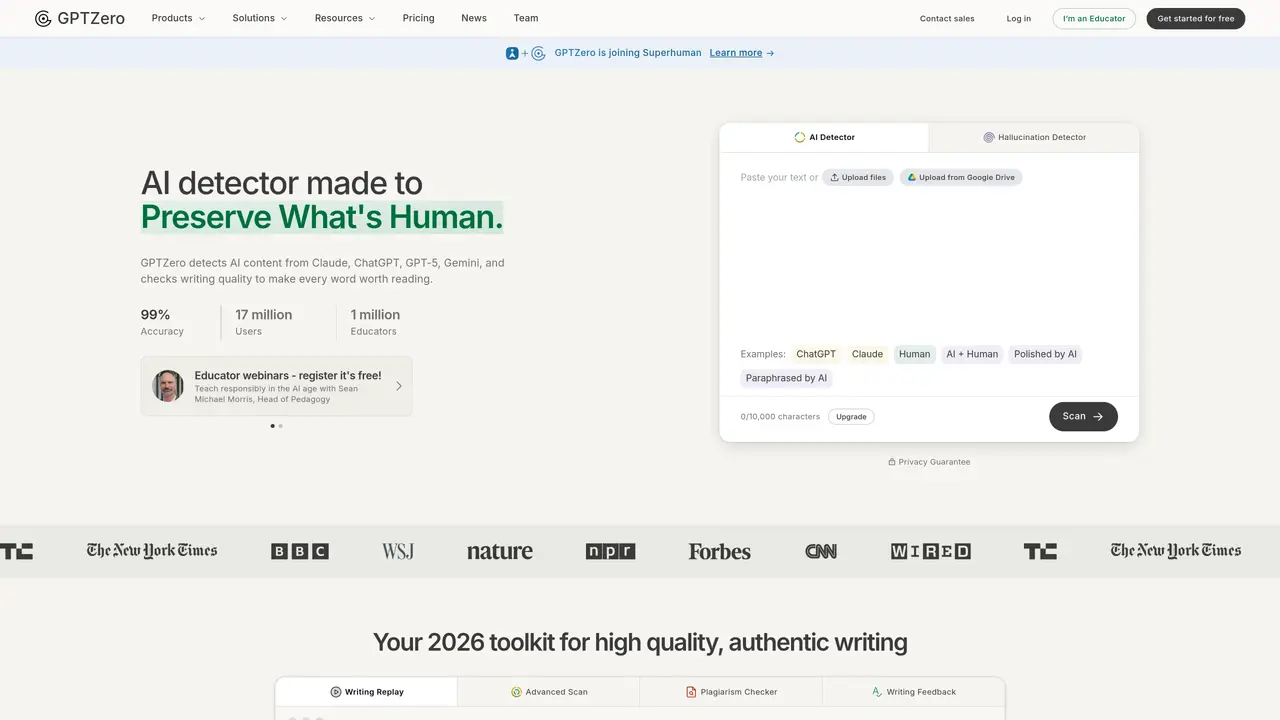The width and height of the screenshot is (1280, 720).
Task: Choose Upload from Google Drive
Action: click(x=961, y=177)
